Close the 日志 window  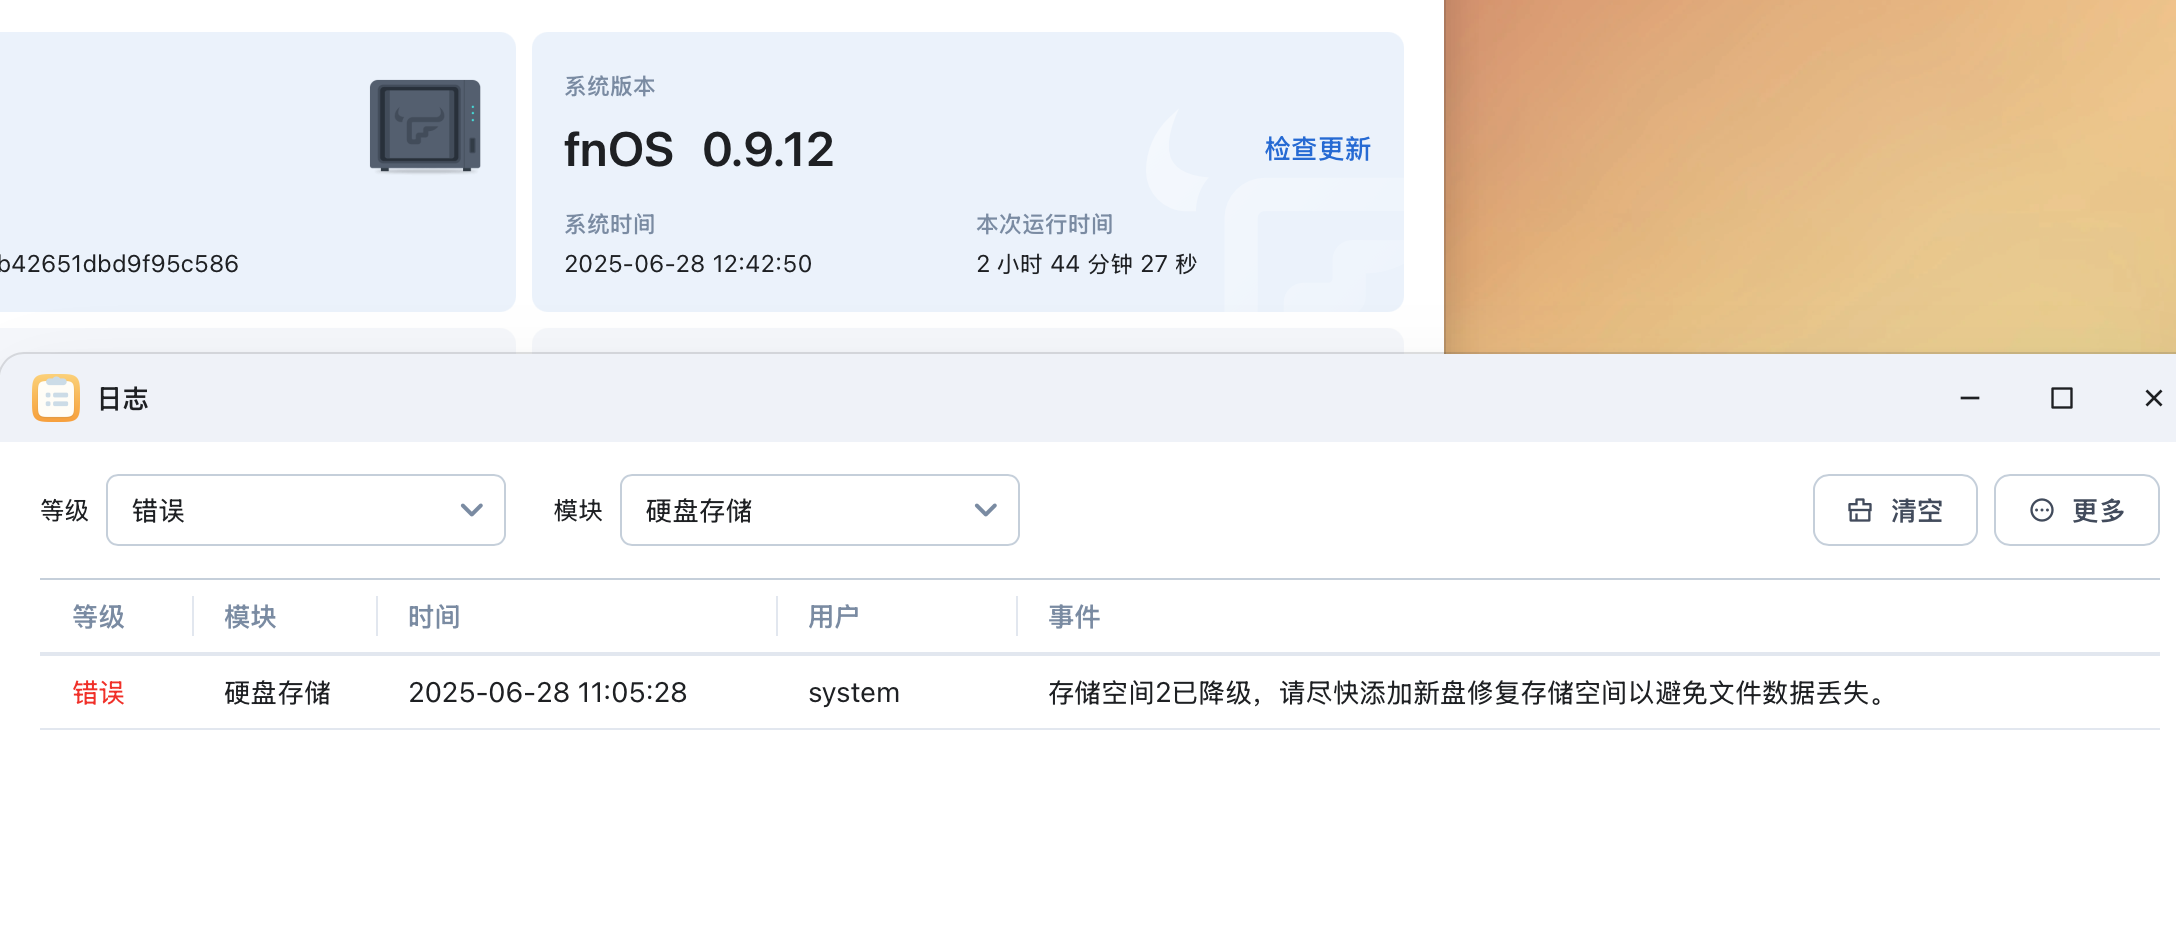tap(2154, 398)
